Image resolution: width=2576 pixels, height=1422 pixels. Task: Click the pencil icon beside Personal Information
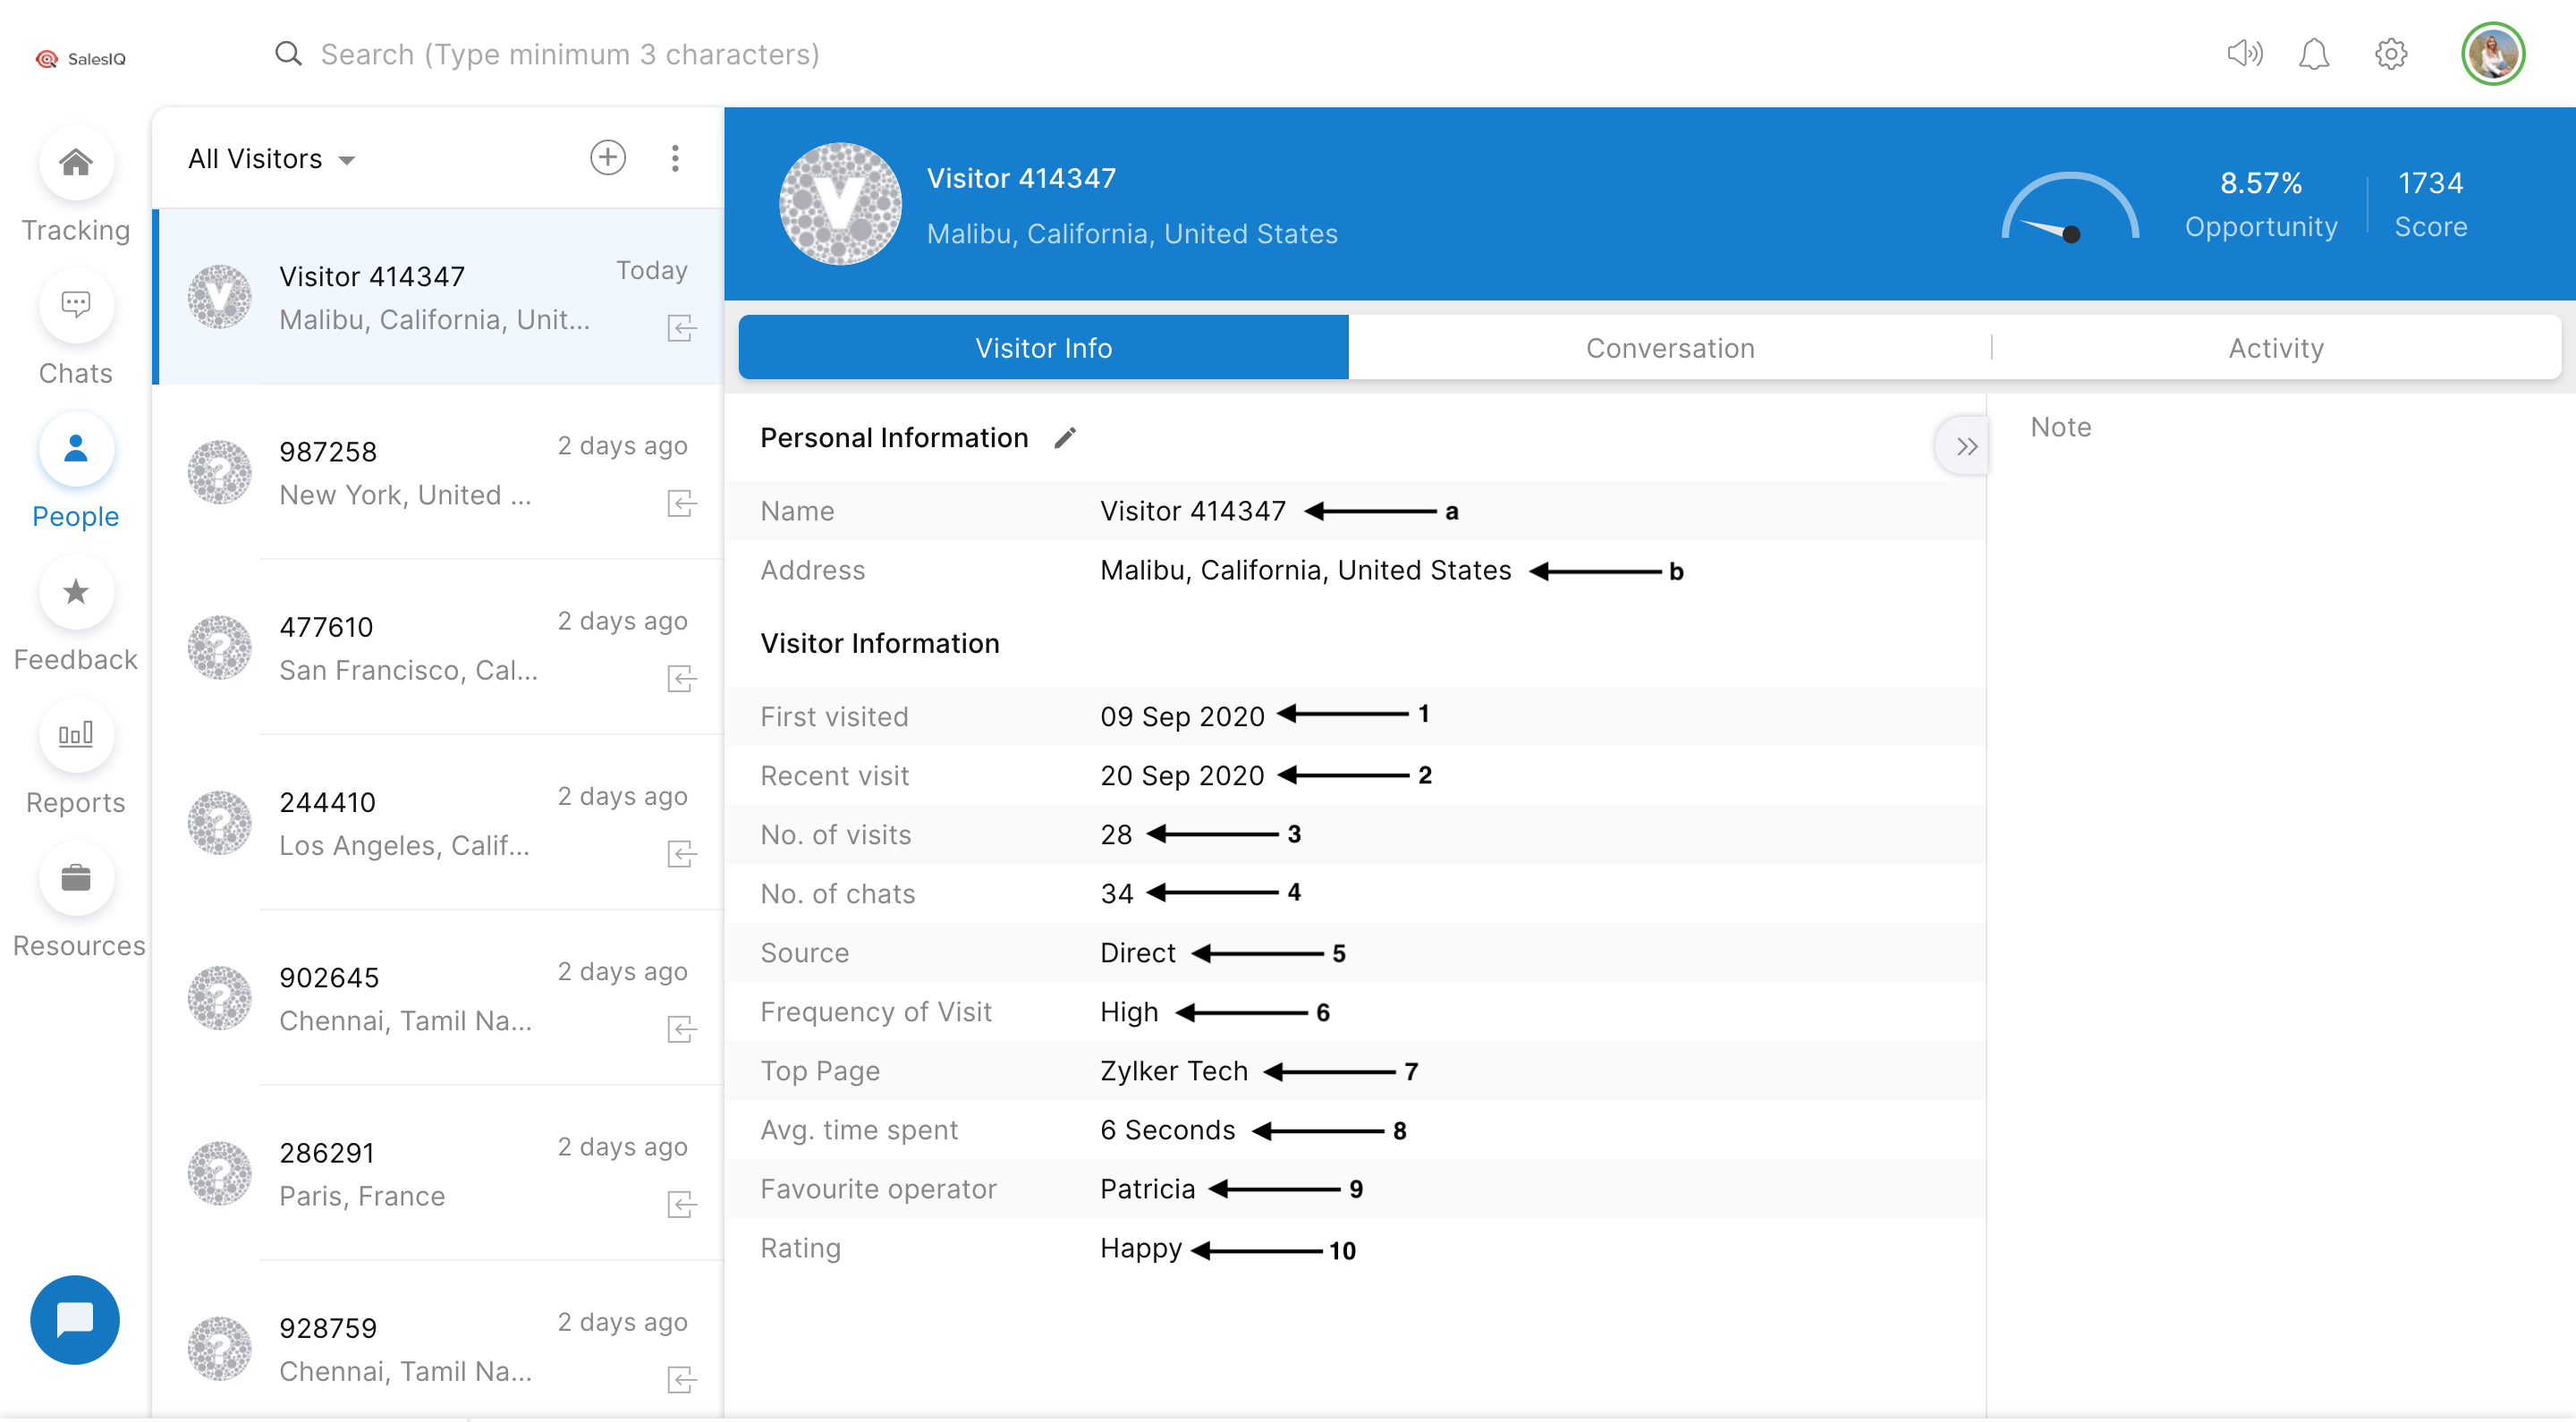(x=1065, y=438)
